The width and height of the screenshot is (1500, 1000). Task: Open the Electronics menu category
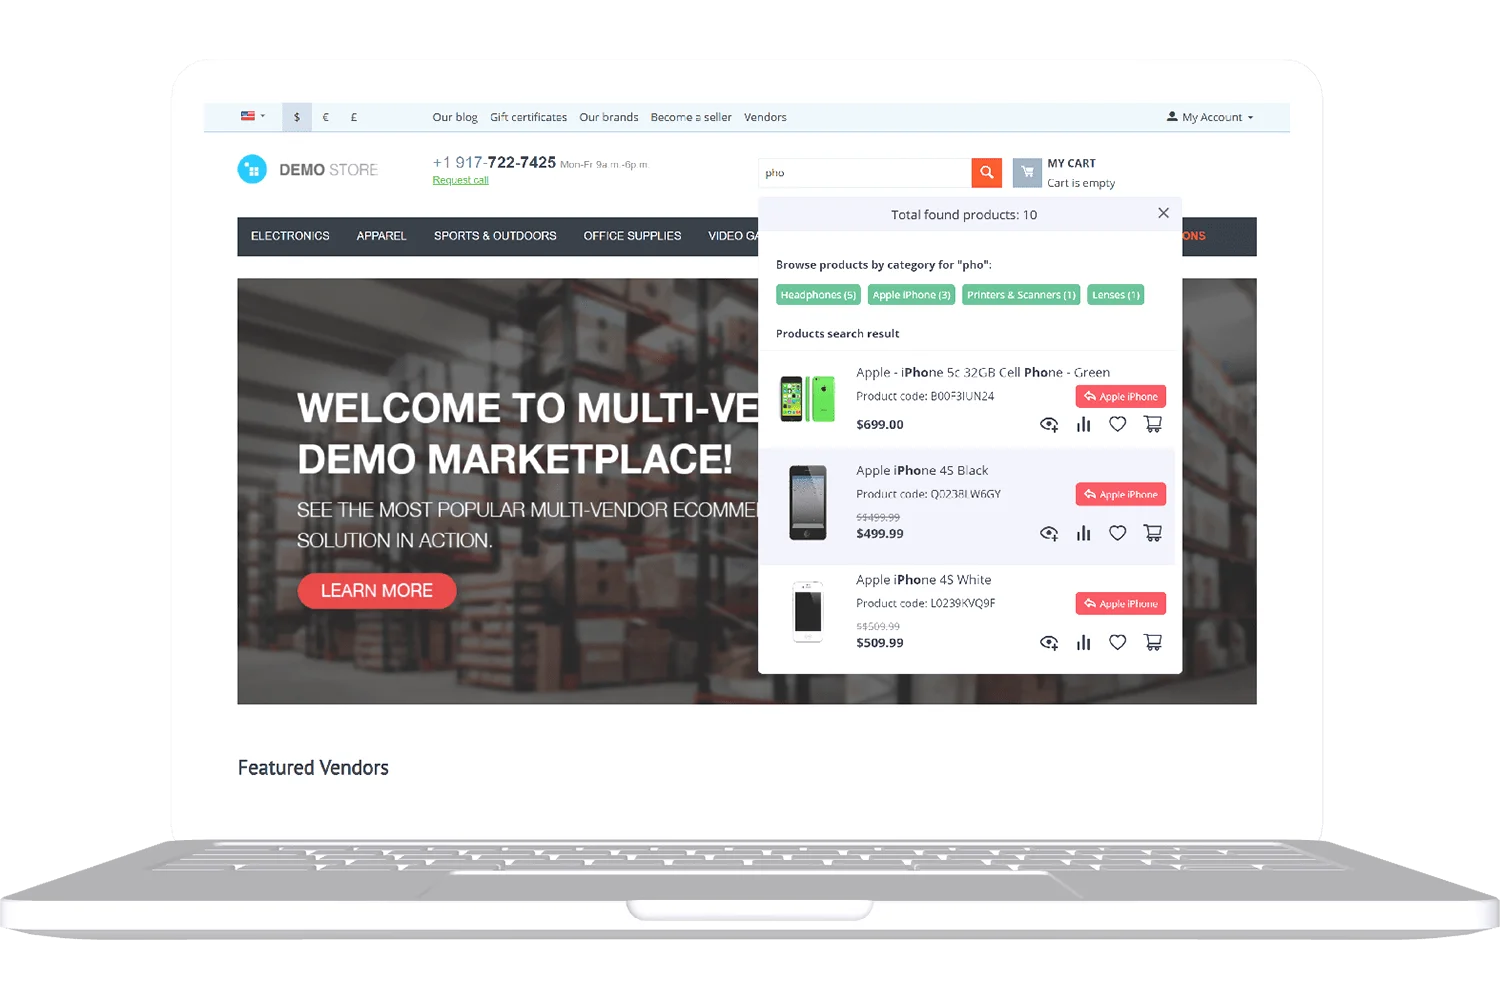(290, 236)
